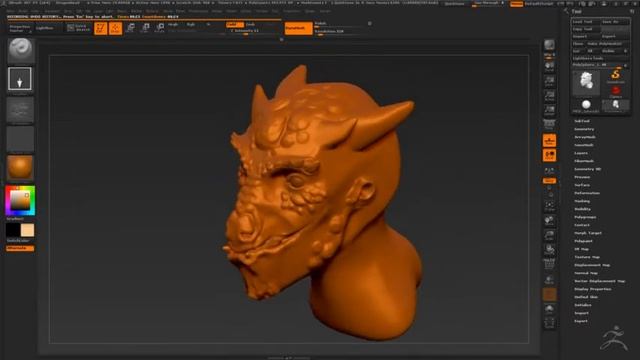This screenshot has width=640, height=360.
Task: Click the Zoom document icon
Action: (549, 81)
